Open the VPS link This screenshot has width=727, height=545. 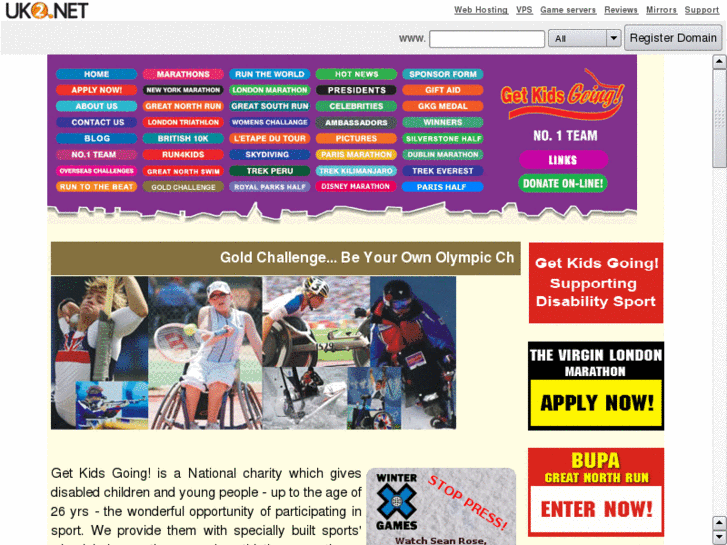pos(524,10)
